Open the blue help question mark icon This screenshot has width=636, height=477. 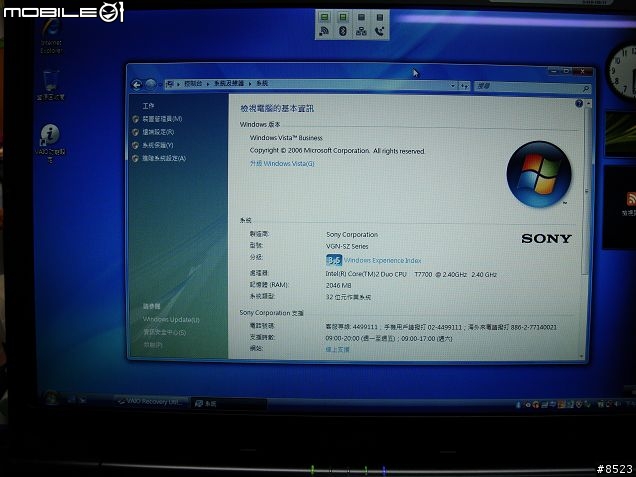coord(579,103)
